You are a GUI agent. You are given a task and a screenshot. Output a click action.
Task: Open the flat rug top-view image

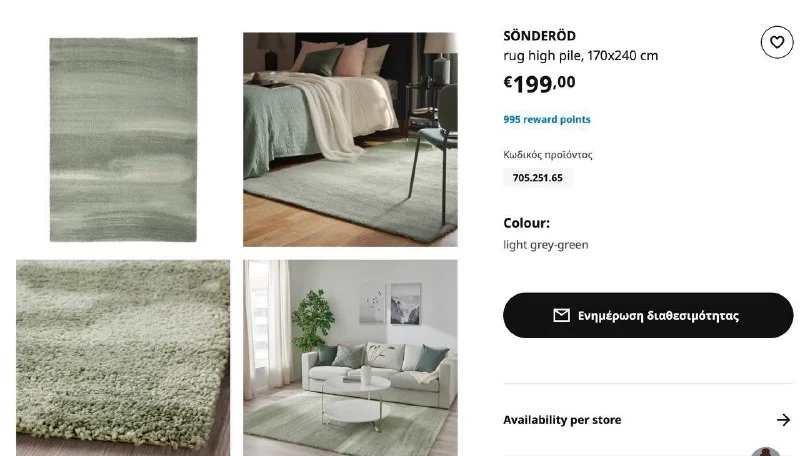click(123, 139)
